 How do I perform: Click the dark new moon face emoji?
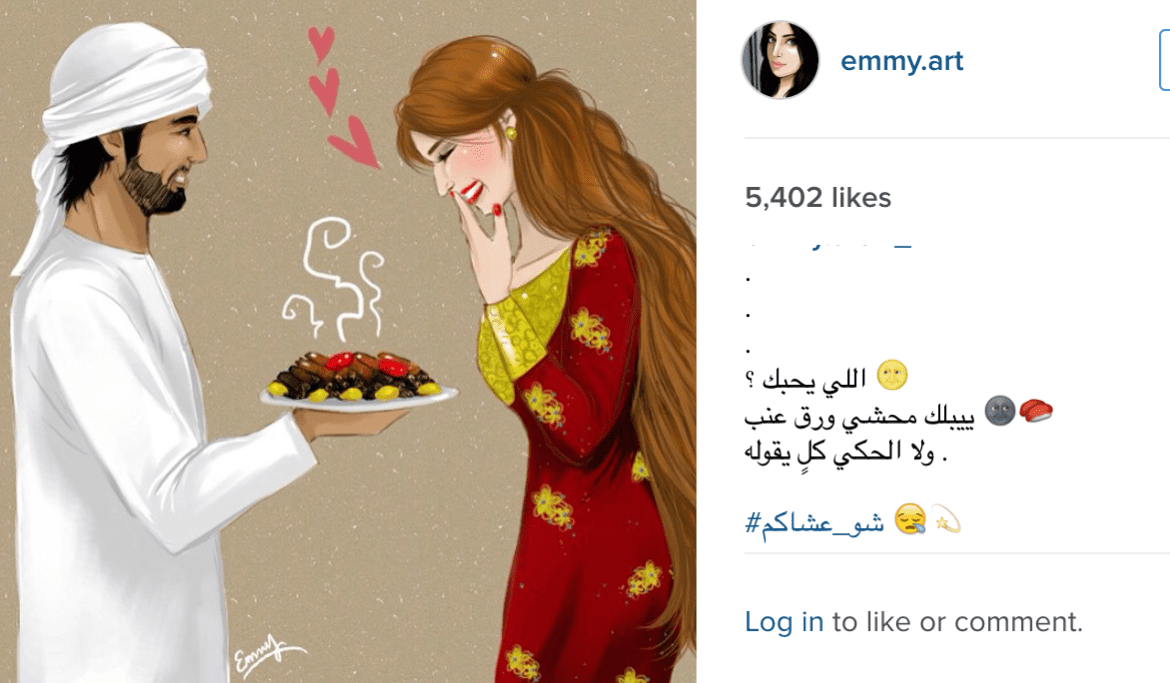tap(1000, 411)
